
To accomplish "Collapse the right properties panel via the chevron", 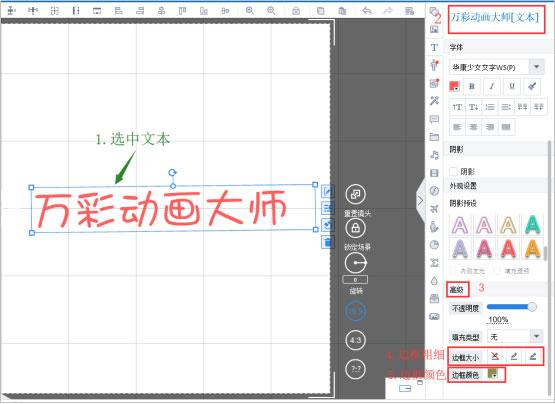I will pos(420,201).
